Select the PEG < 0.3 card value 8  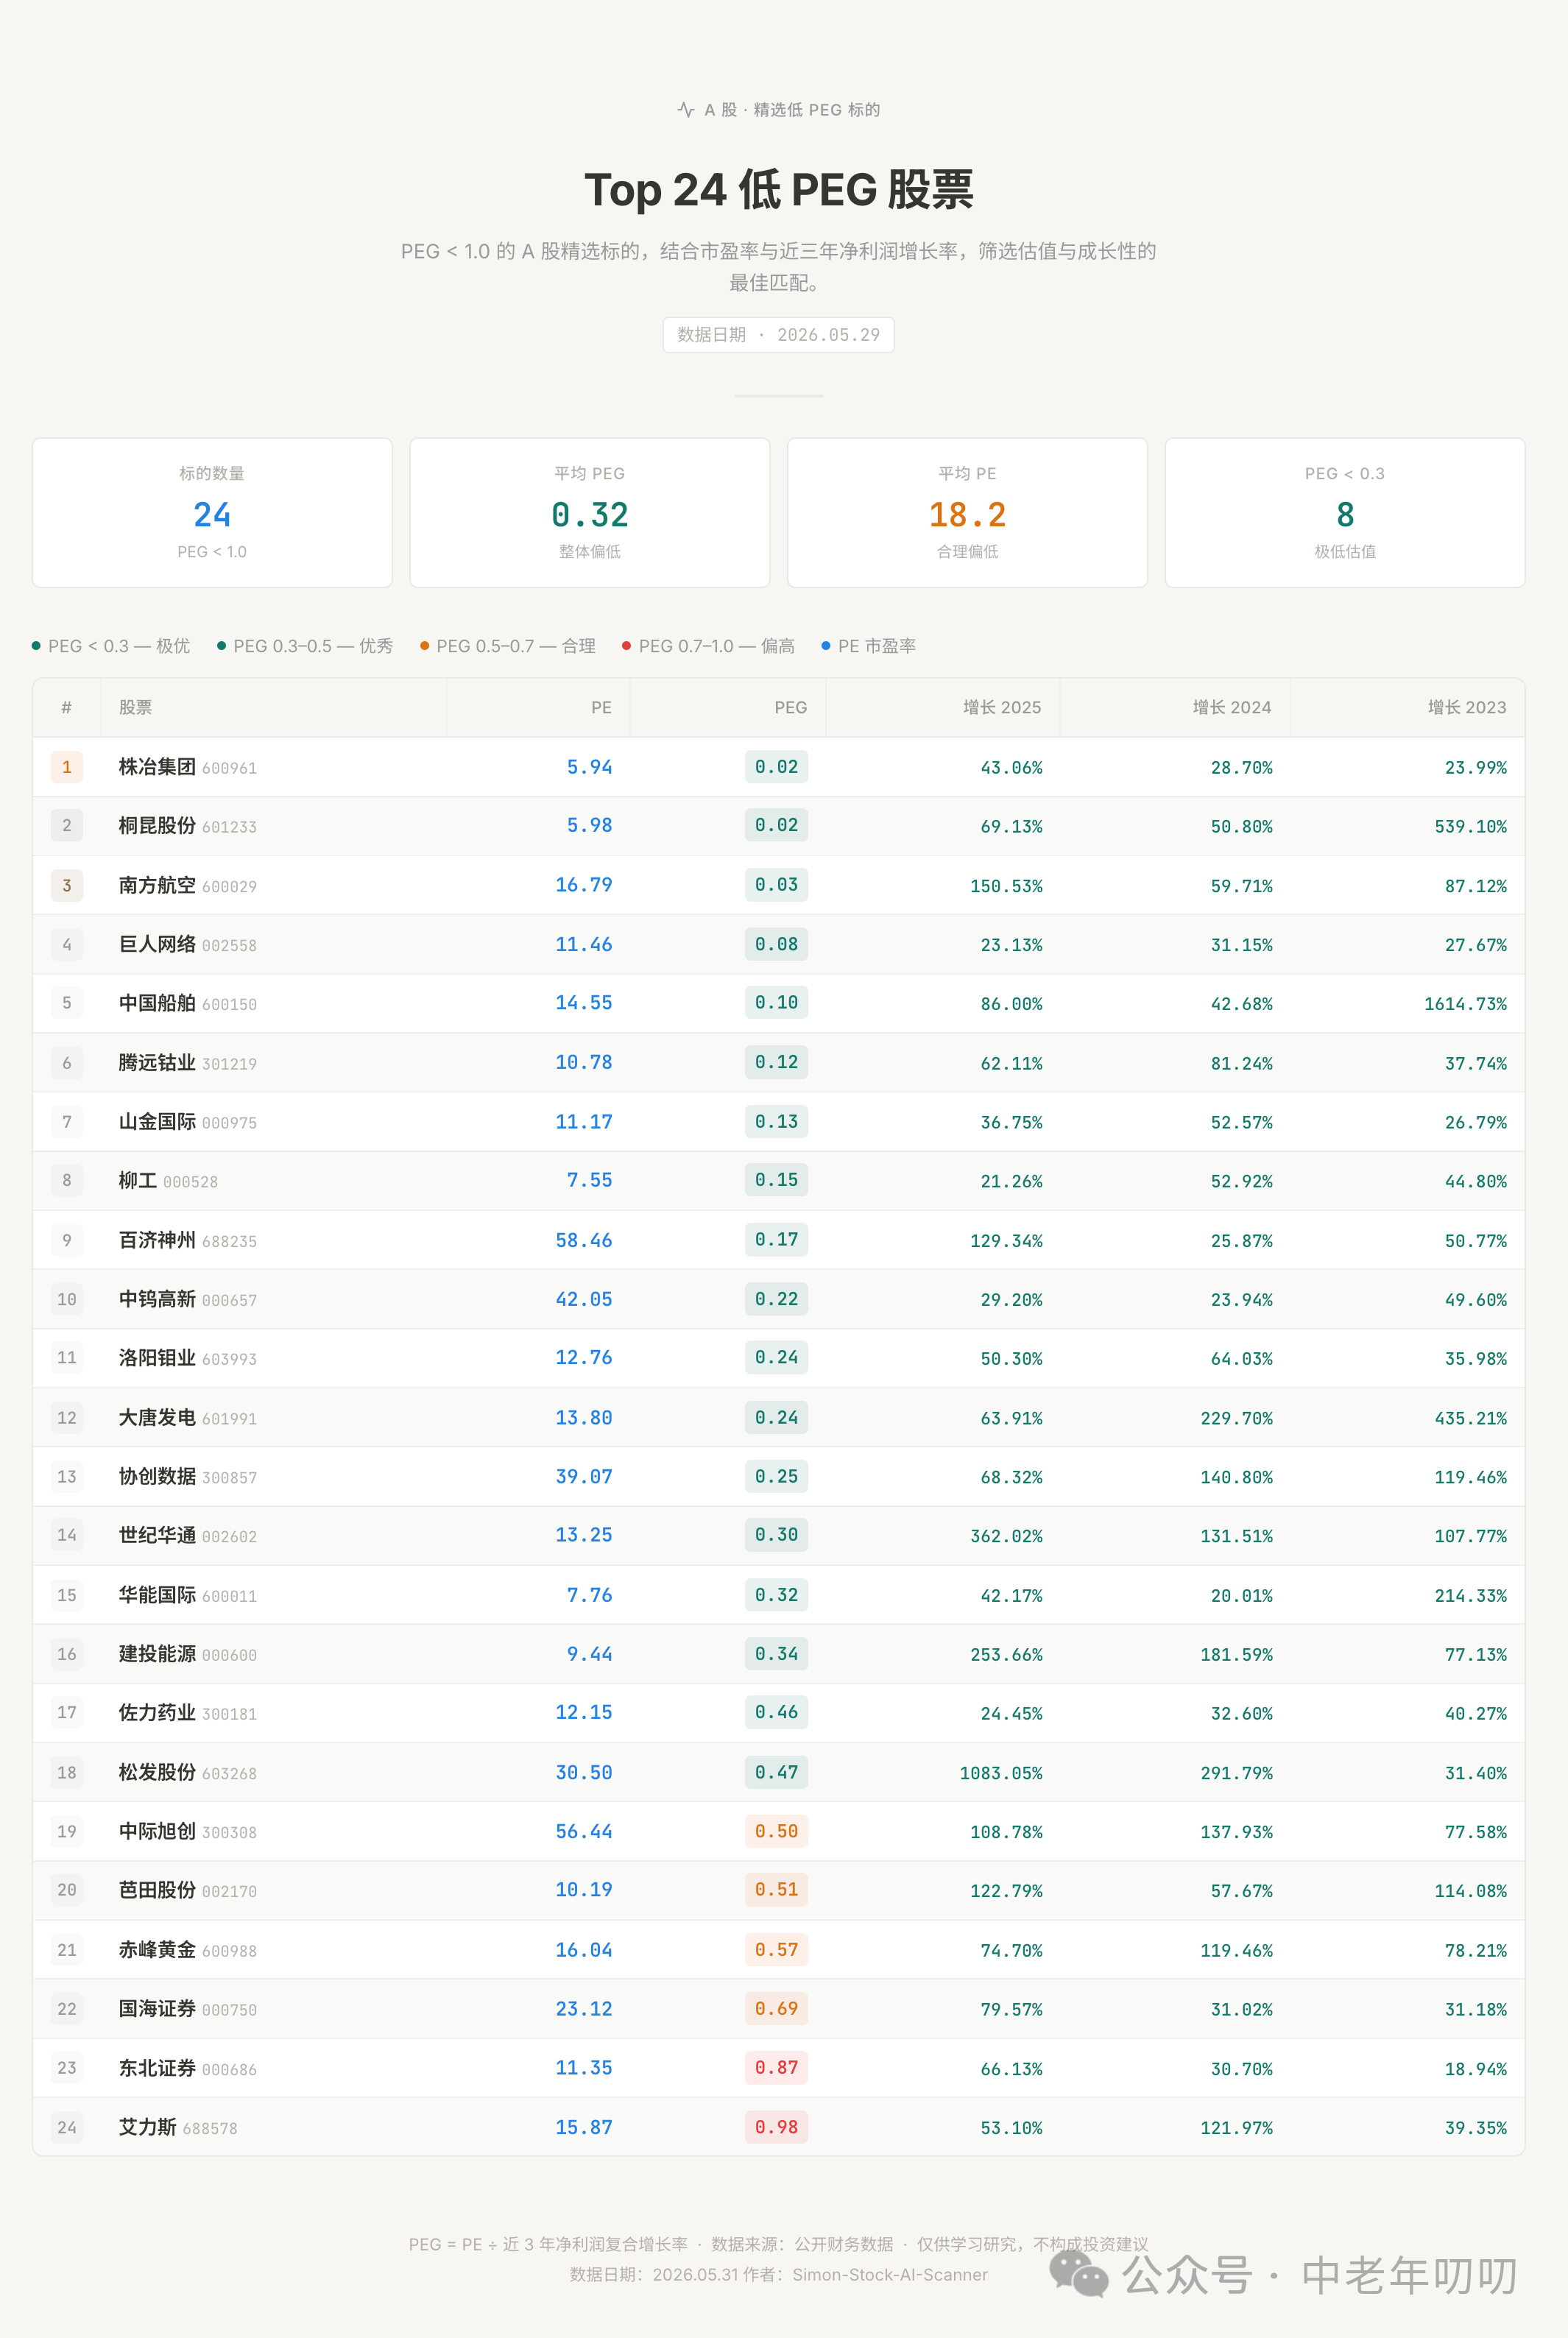(1345, 514)
